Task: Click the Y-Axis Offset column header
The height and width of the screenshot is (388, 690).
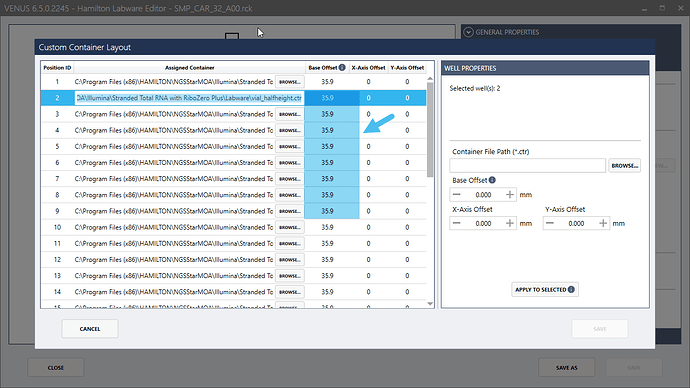Action: (x=407, y=68)
